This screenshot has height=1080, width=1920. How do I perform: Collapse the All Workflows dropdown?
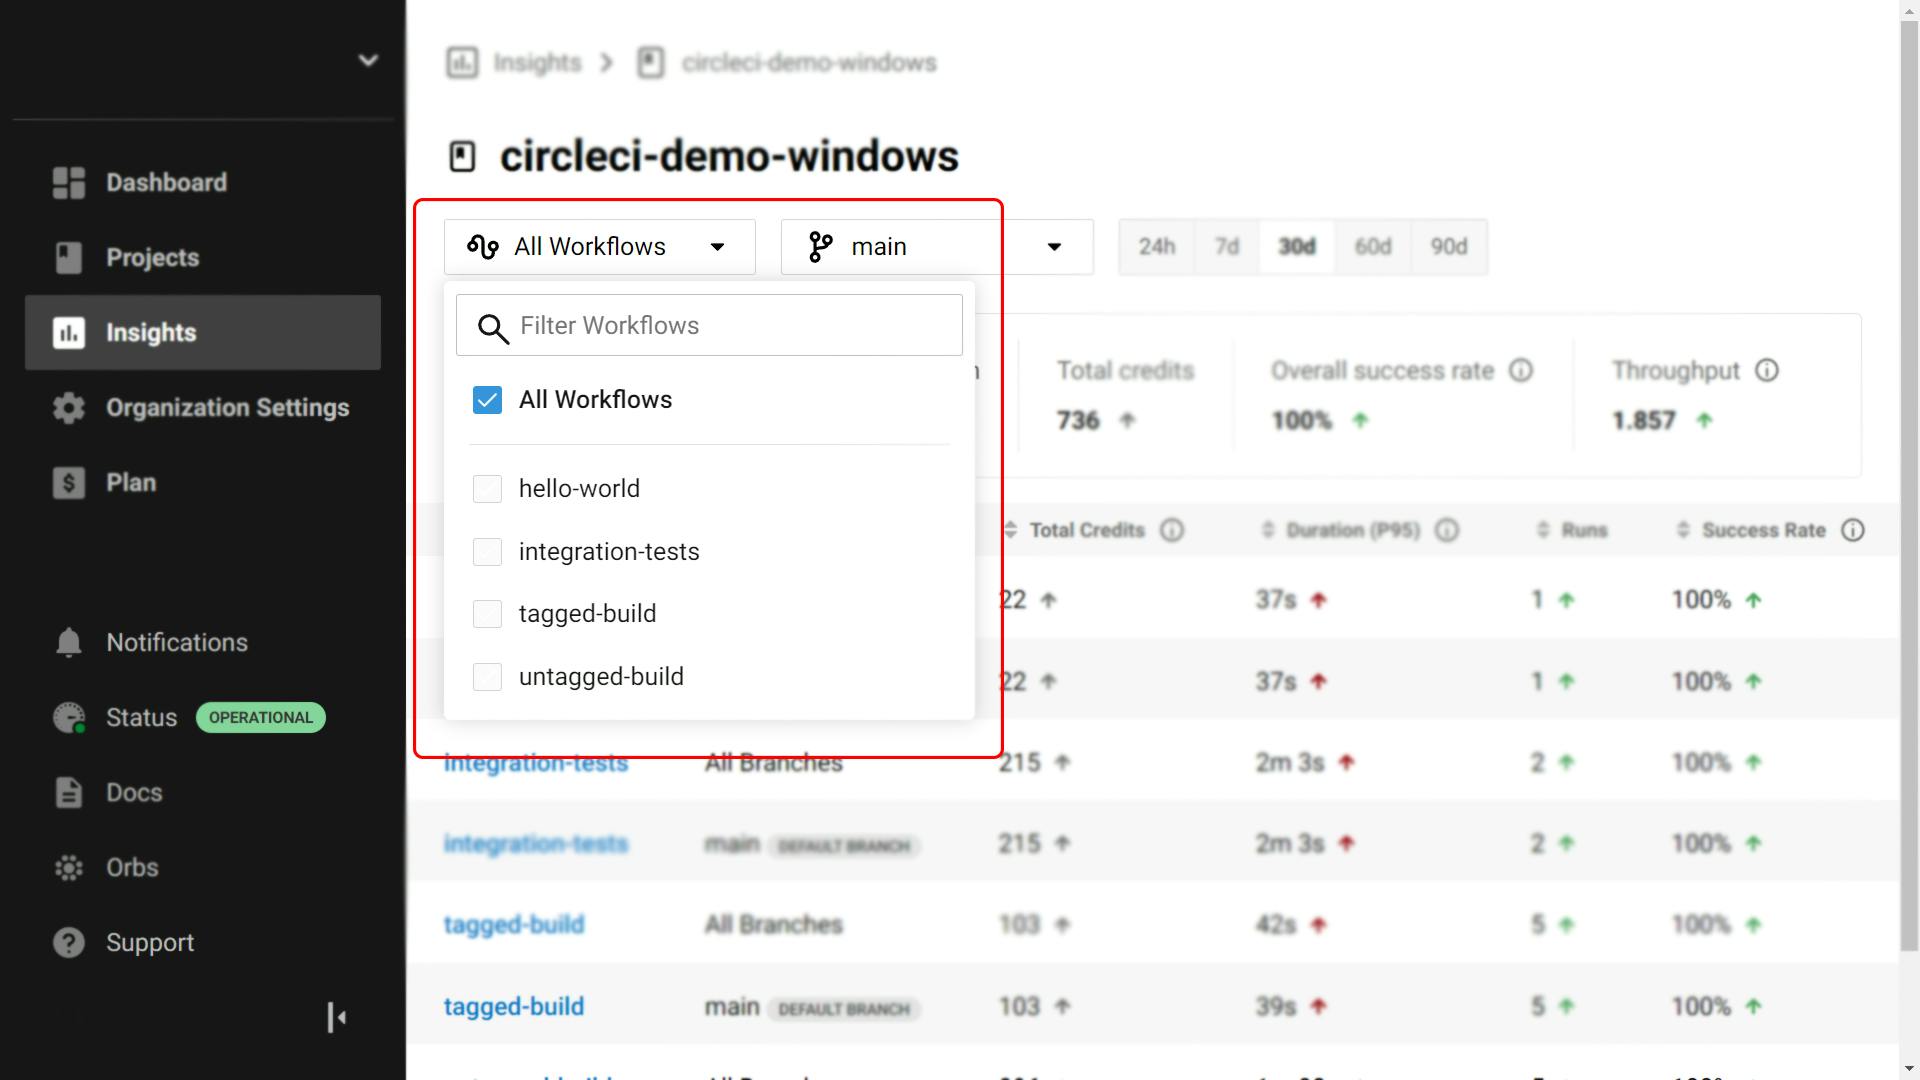click(718, 246)
